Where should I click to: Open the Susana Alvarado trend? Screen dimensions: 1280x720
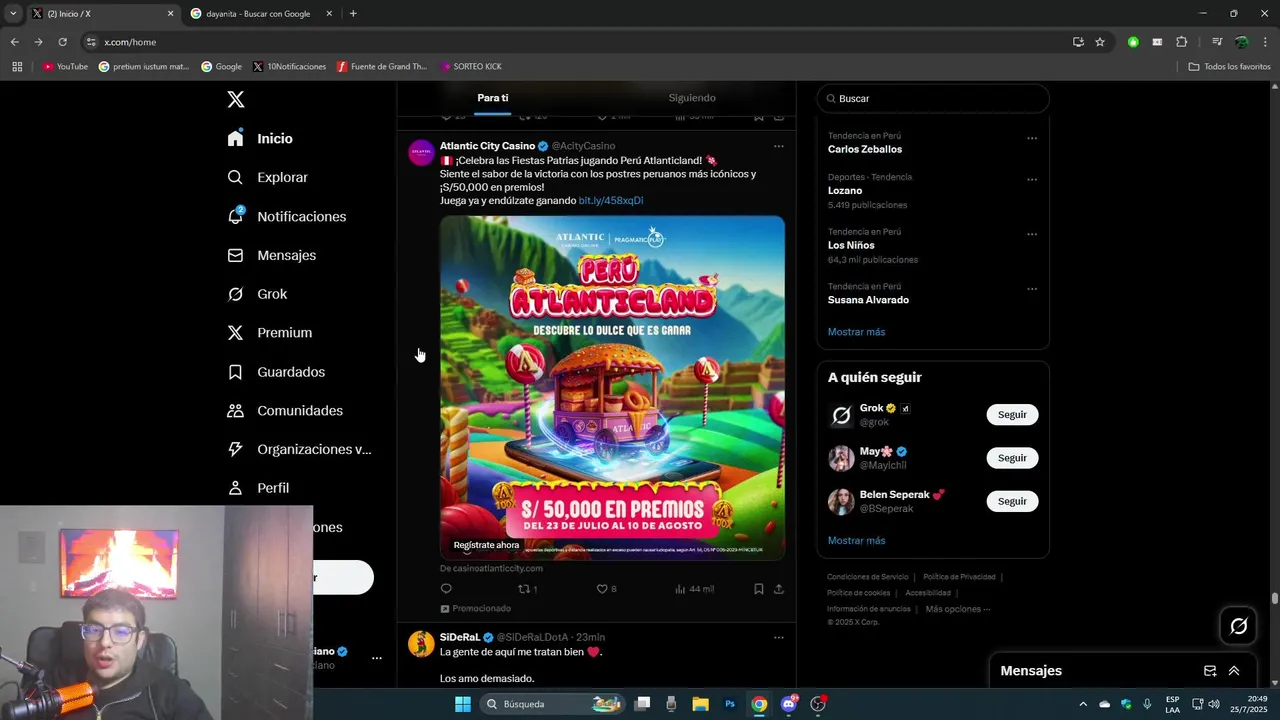coord(868,300)
